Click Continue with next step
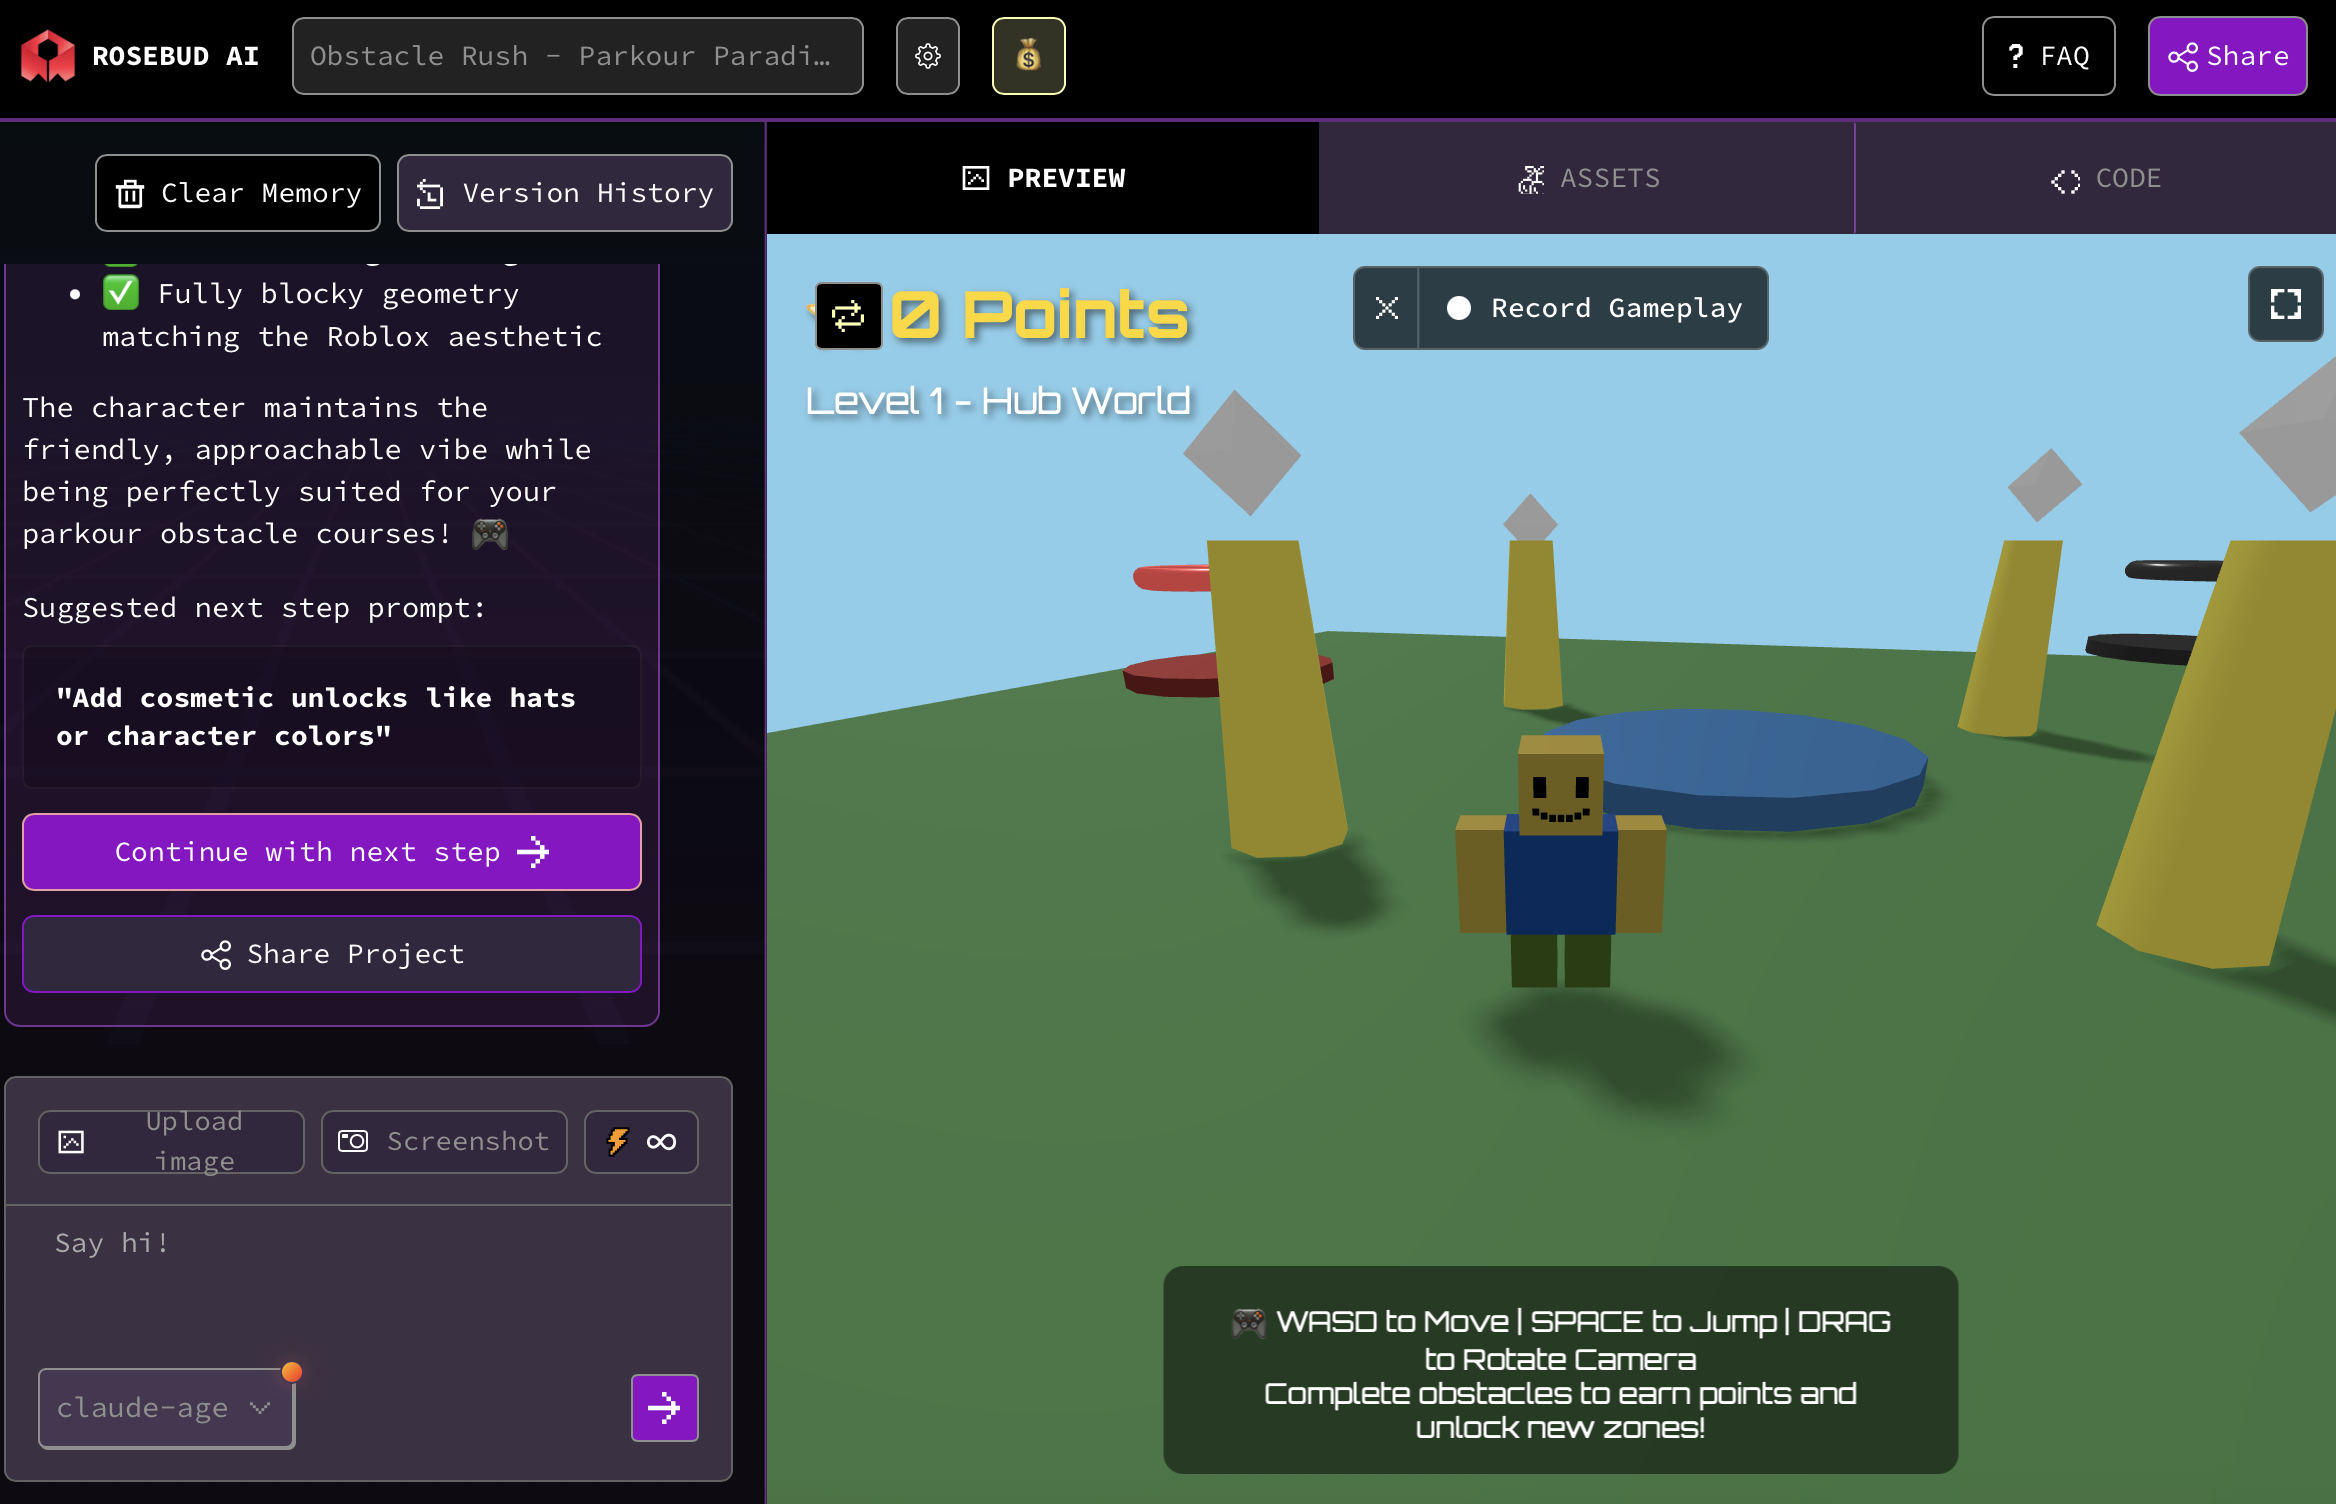This screenshot has width=2336, height=1504. point(332,852)
